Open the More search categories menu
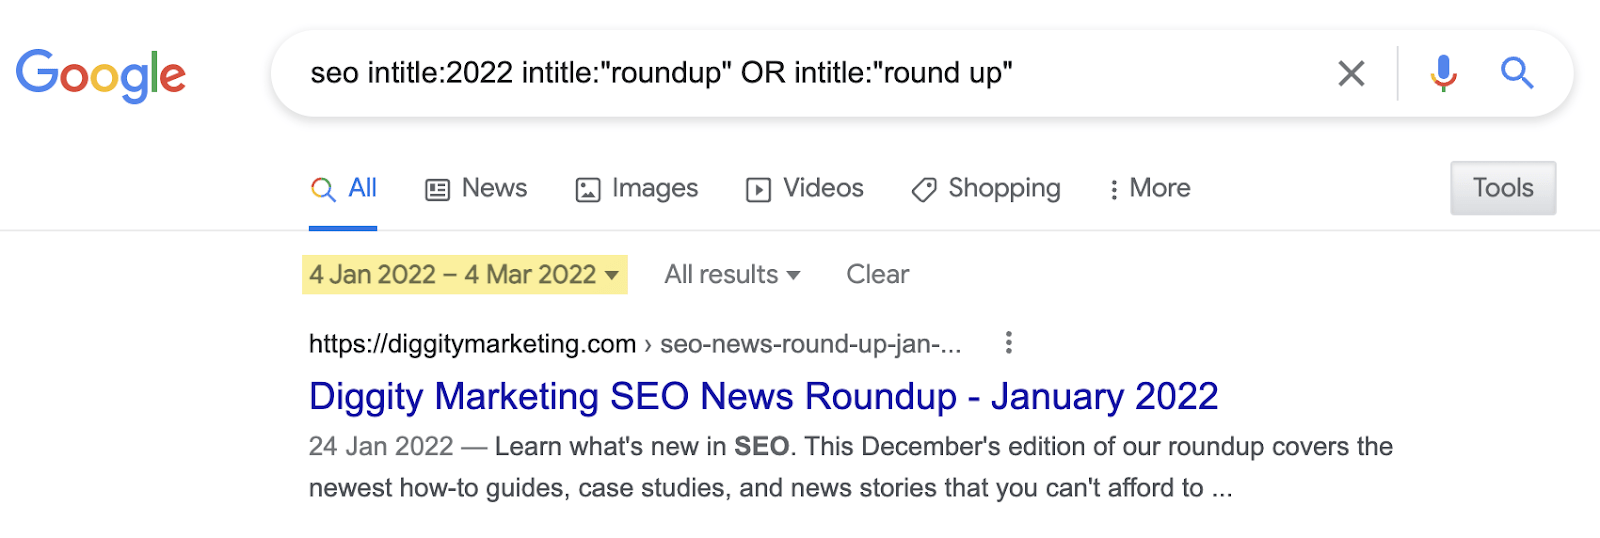 pos(1150,188)
